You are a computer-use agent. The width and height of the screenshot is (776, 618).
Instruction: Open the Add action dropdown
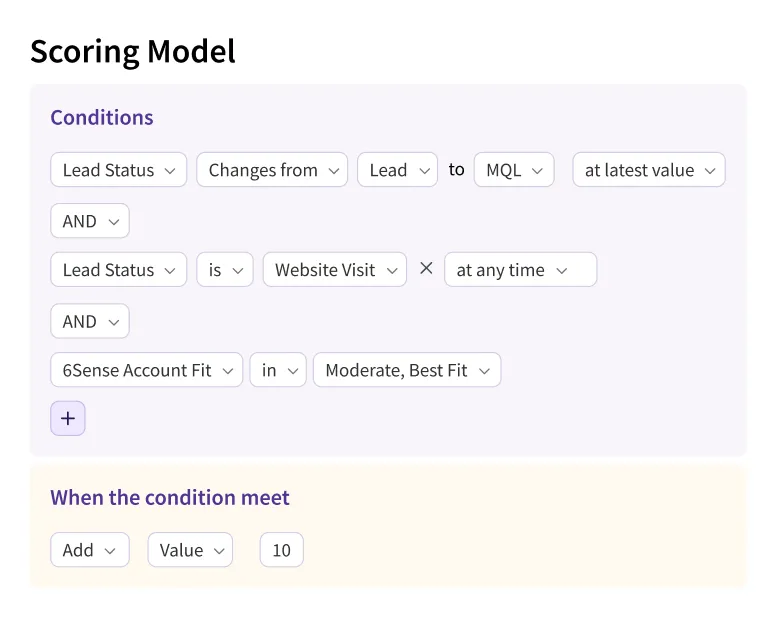(x=90, y=550)
